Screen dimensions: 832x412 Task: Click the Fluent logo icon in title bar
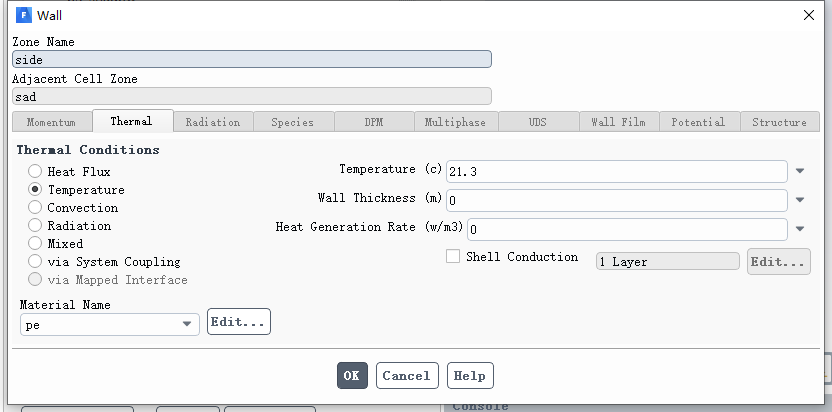tap(24, 15)
